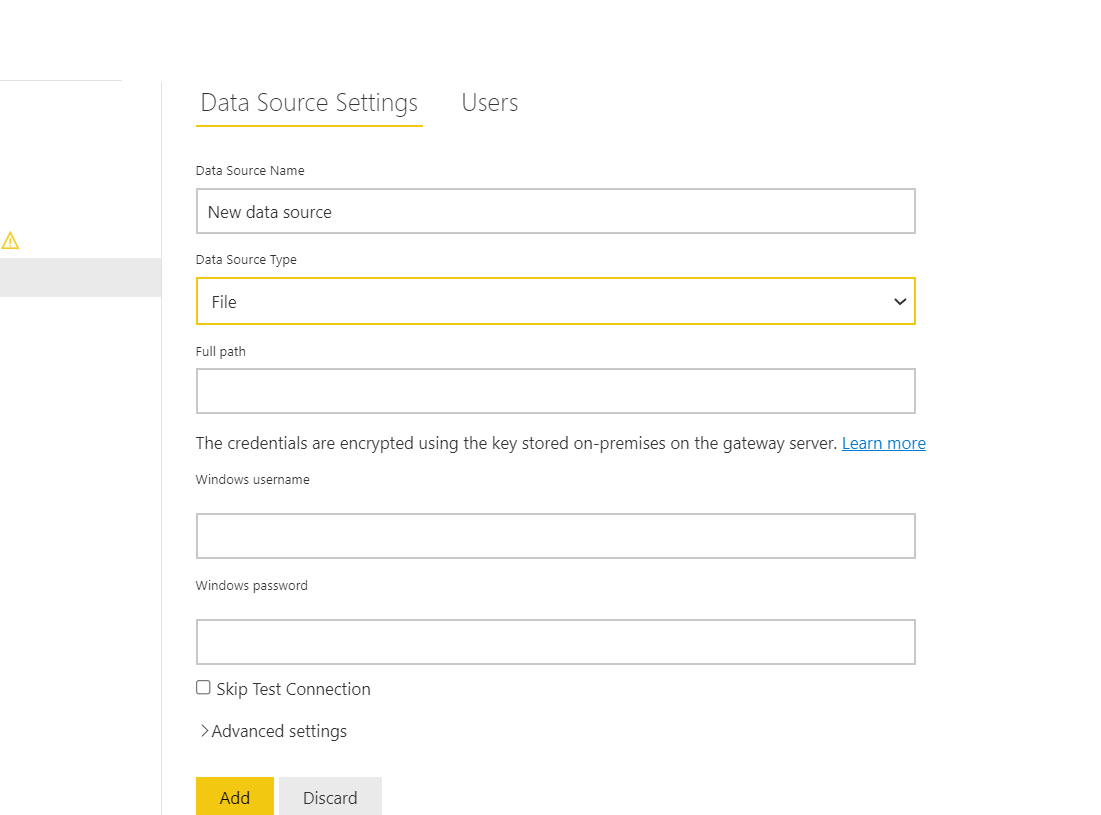
Task: Enable the Skip Test Connection checkbox
Action: coord(203,688)
